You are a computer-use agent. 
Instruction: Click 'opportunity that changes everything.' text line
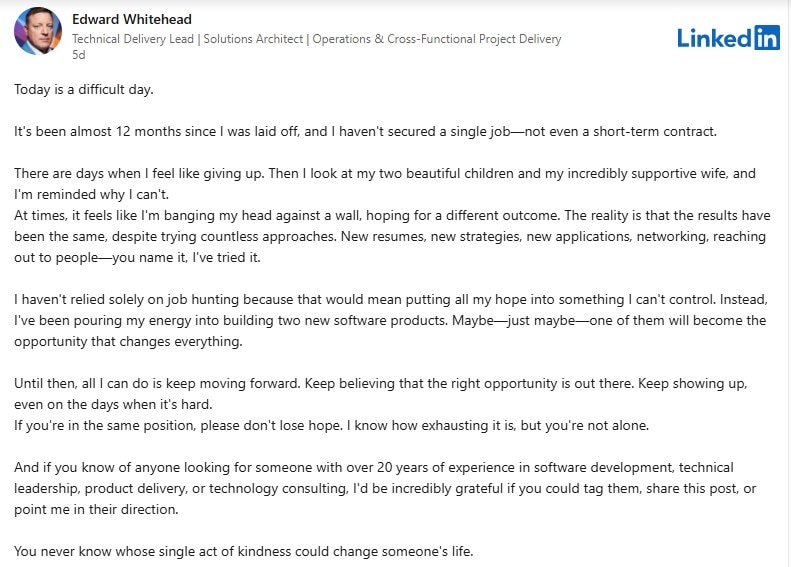(128, 342)
